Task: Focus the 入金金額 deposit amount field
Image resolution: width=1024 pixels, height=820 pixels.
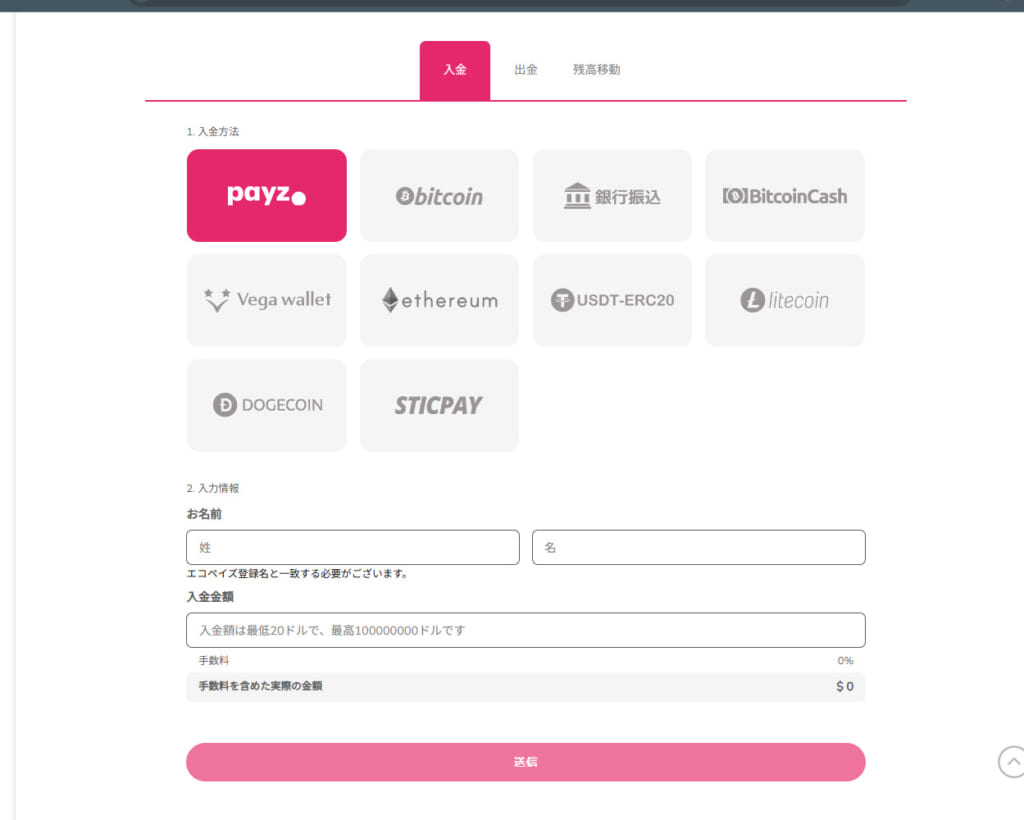Action: 526,630
